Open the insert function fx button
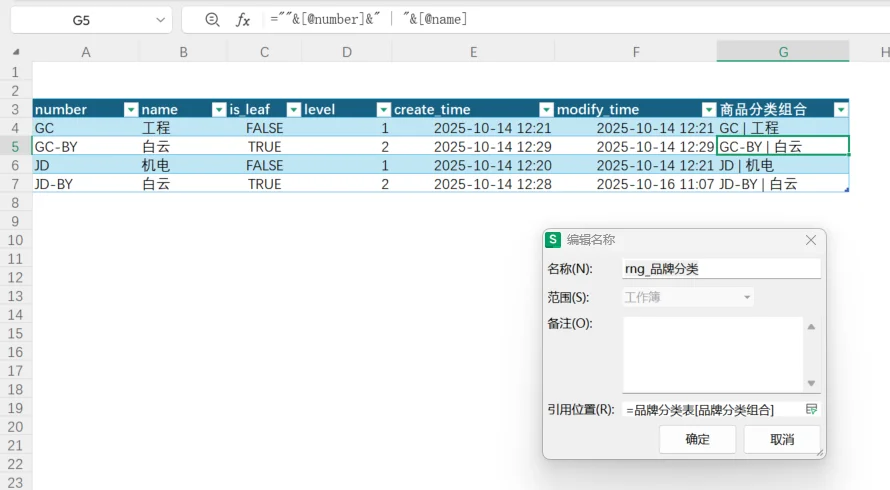 [x=243, y=20]
